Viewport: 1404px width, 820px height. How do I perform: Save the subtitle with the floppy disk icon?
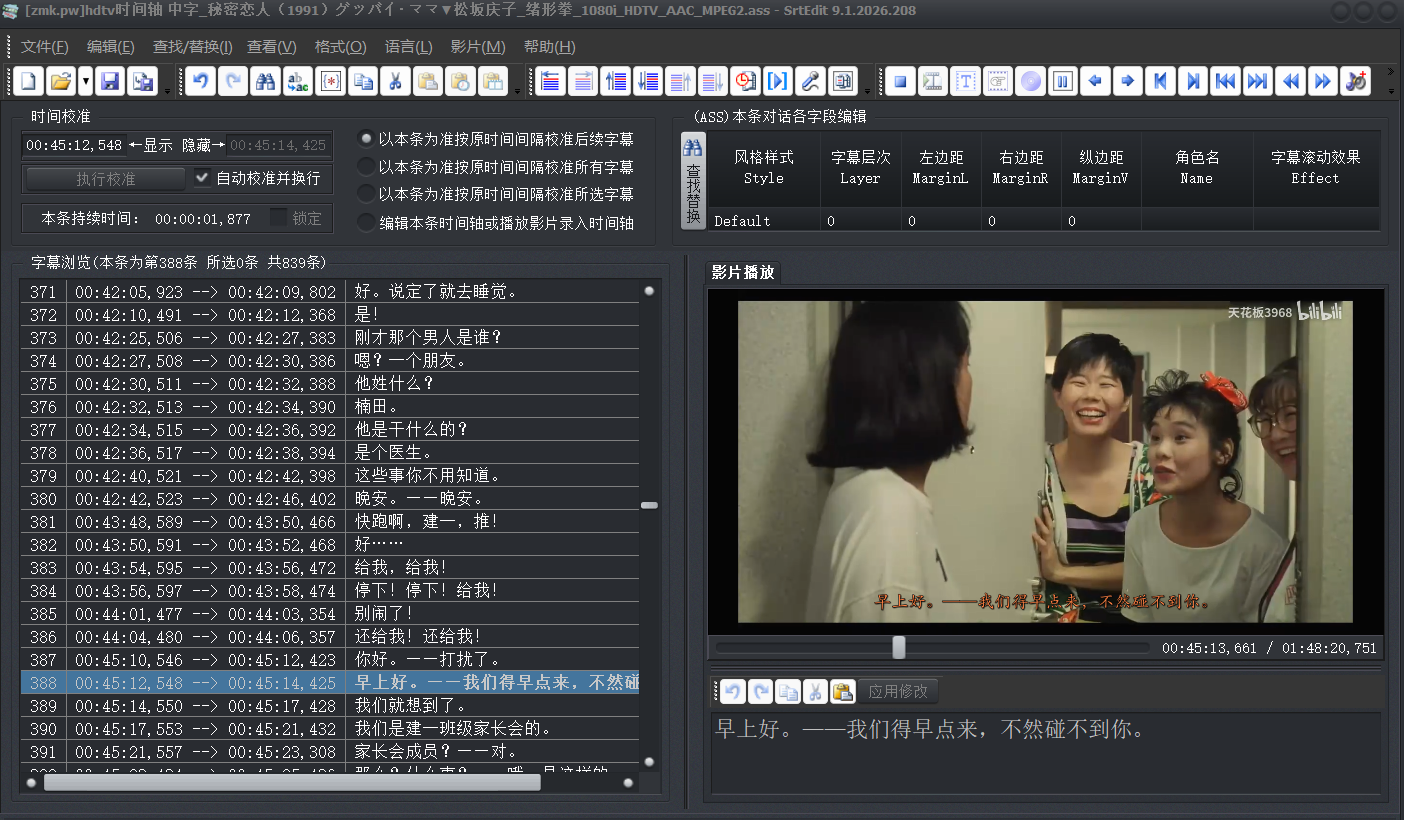pyautogui.click(x=110, y=81)
